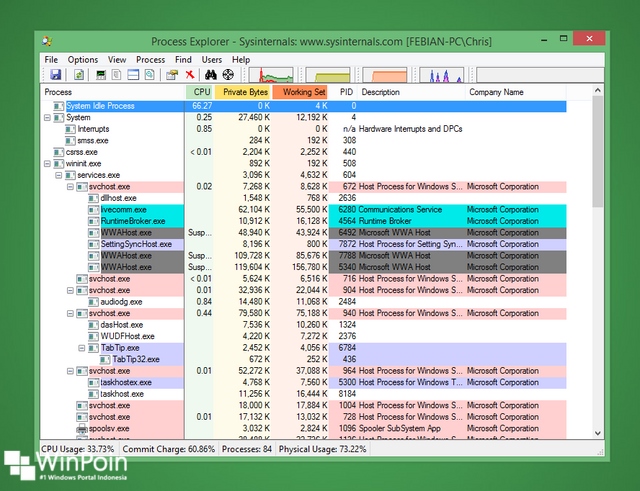
Task: Sort by the Description column header
Action: [411, 92]
